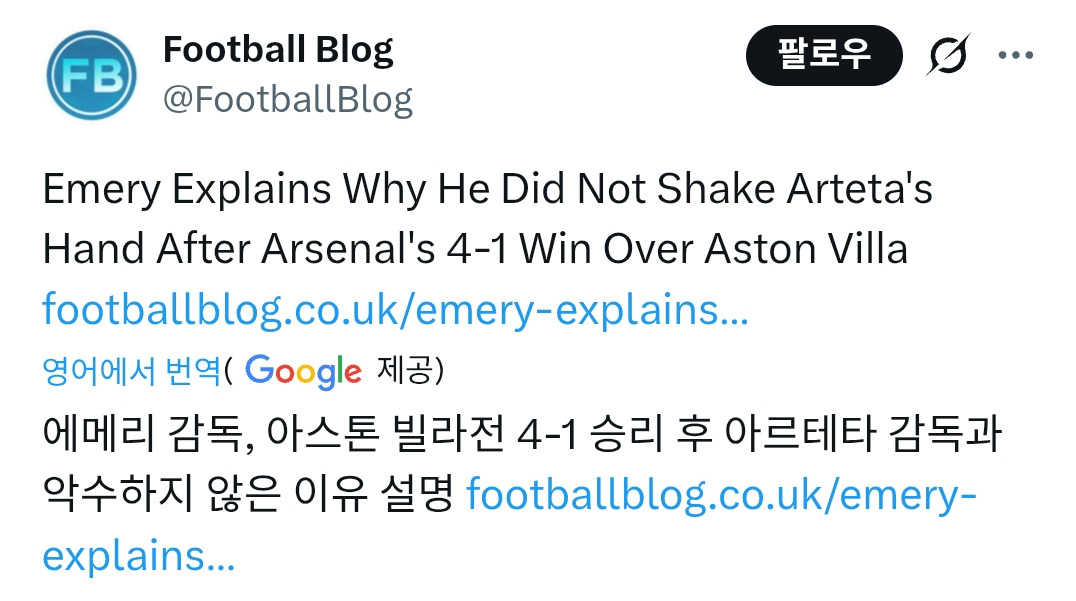The image size is (1076, 601).
Task: Click the Football Blog profile avatar
Action: pyautogui.click(x=91, y=70)
